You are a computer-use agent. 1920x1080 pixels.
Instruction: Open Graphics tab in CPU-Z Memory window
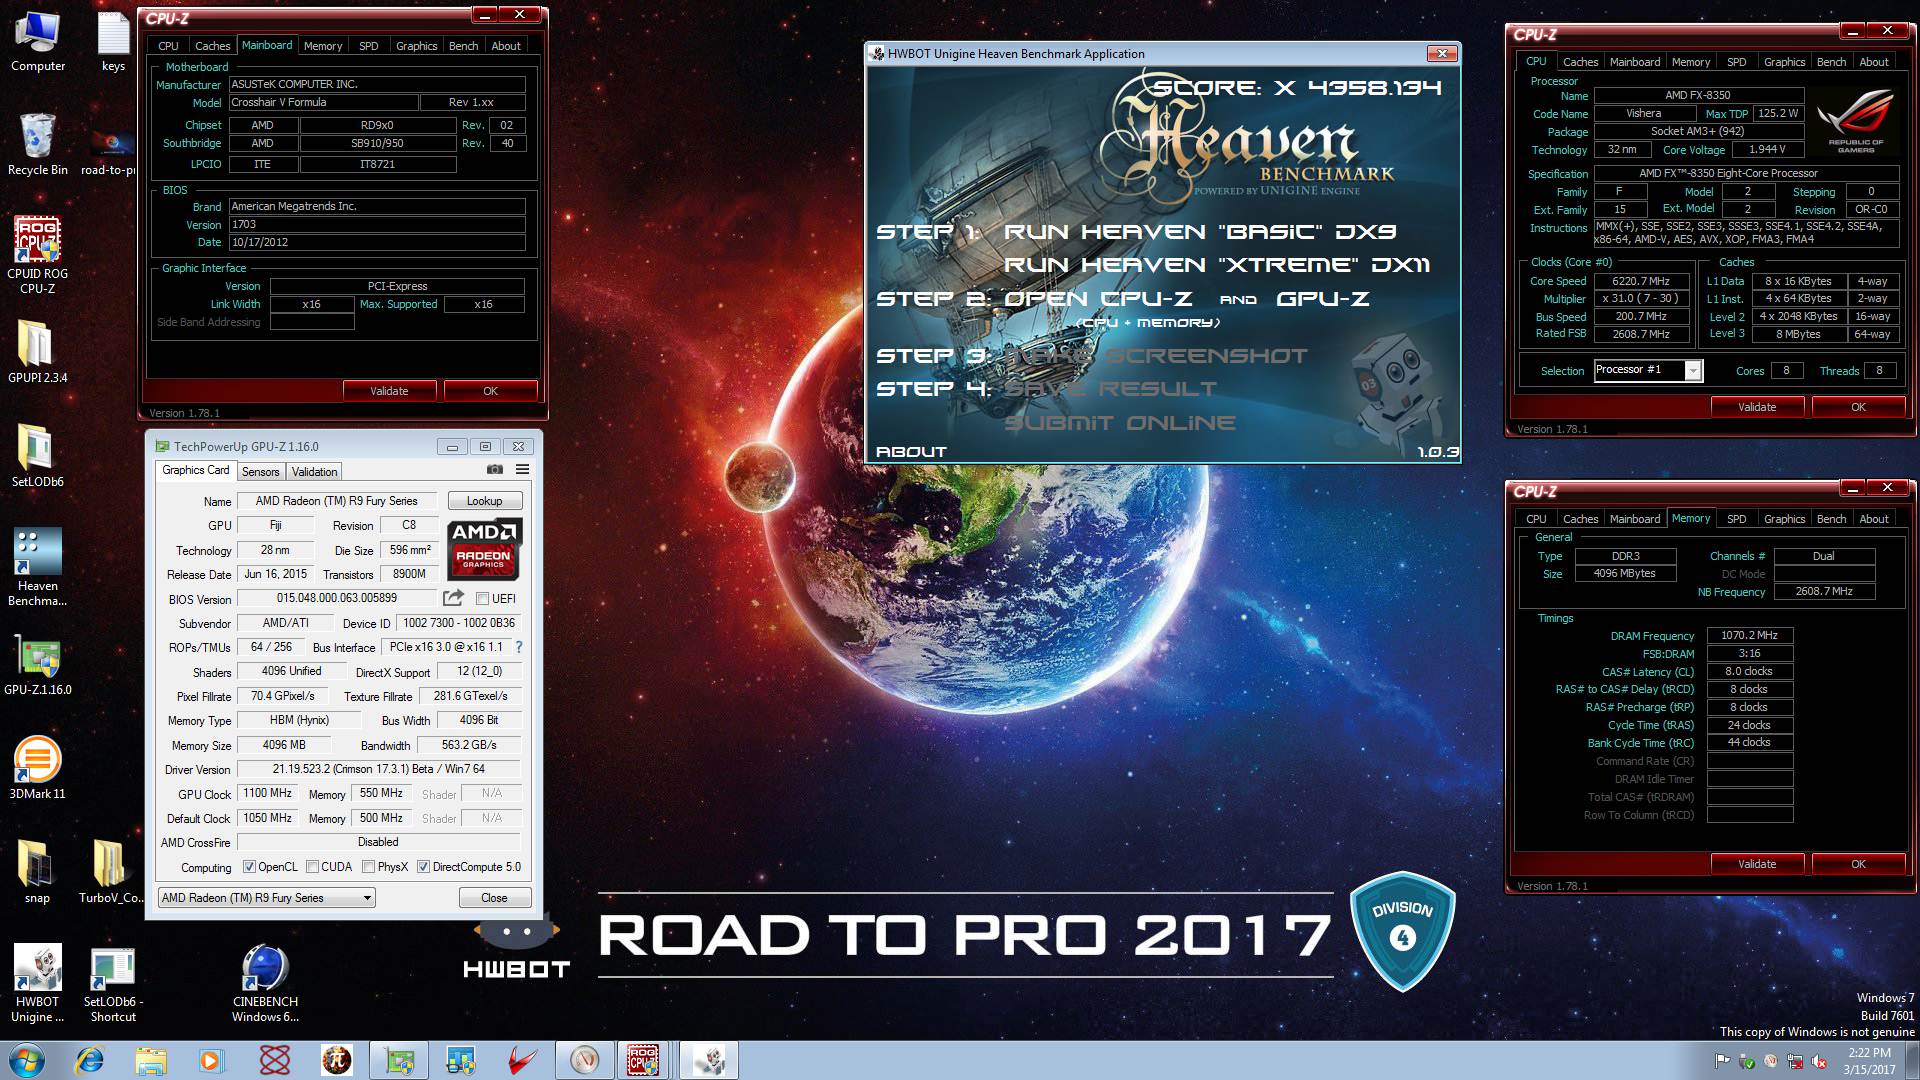coord(1784,519)
